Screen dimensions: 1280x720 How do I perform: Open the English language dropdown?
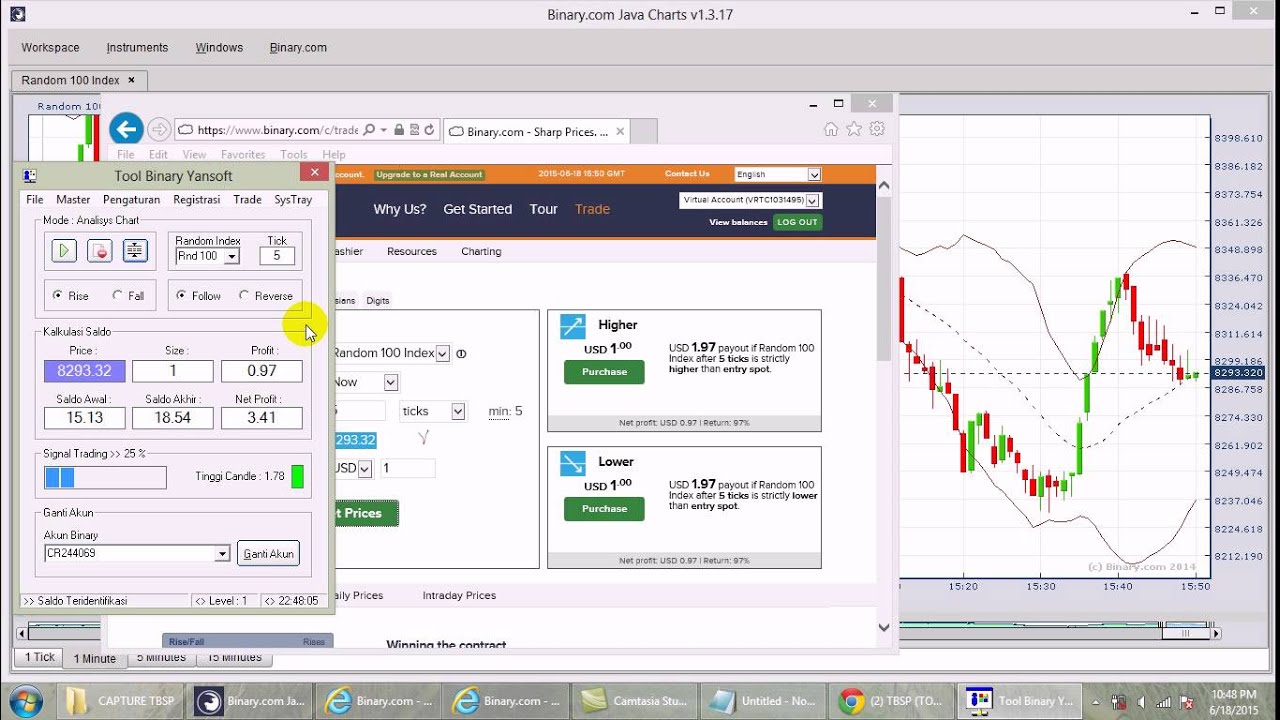[814, 174]
